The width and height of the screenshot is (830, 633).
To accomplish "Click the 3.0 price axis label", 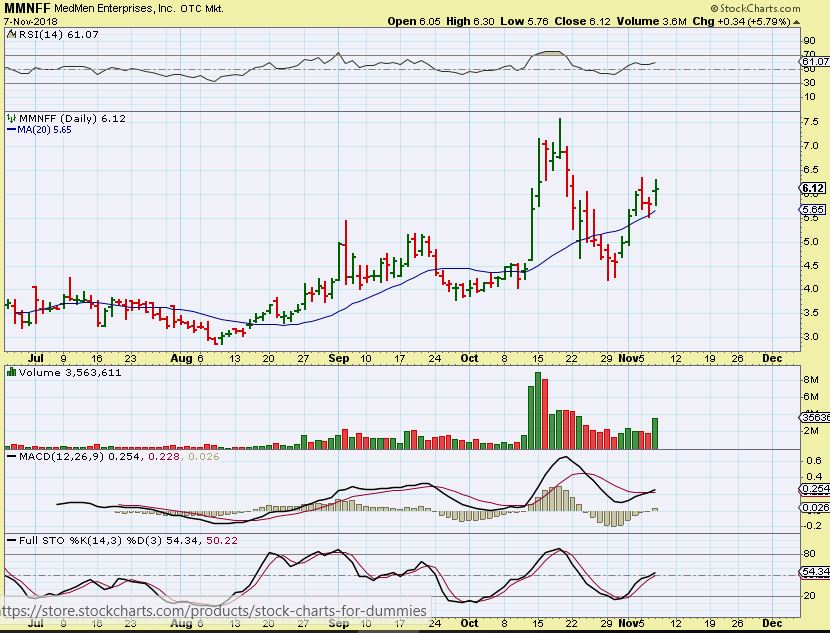I will click(810, 337).
